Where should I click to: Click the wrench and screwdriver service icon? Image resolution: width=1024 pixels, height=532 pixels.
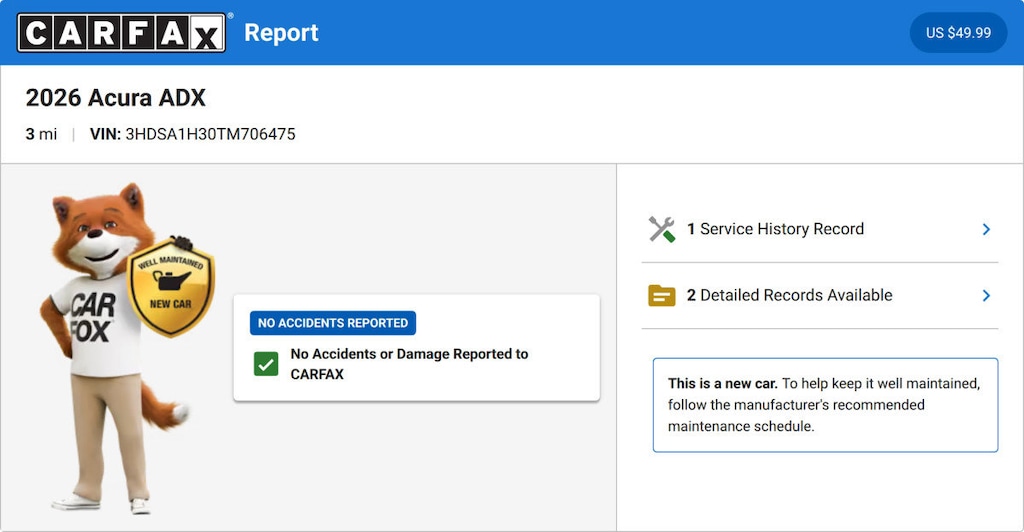(662, 229)
